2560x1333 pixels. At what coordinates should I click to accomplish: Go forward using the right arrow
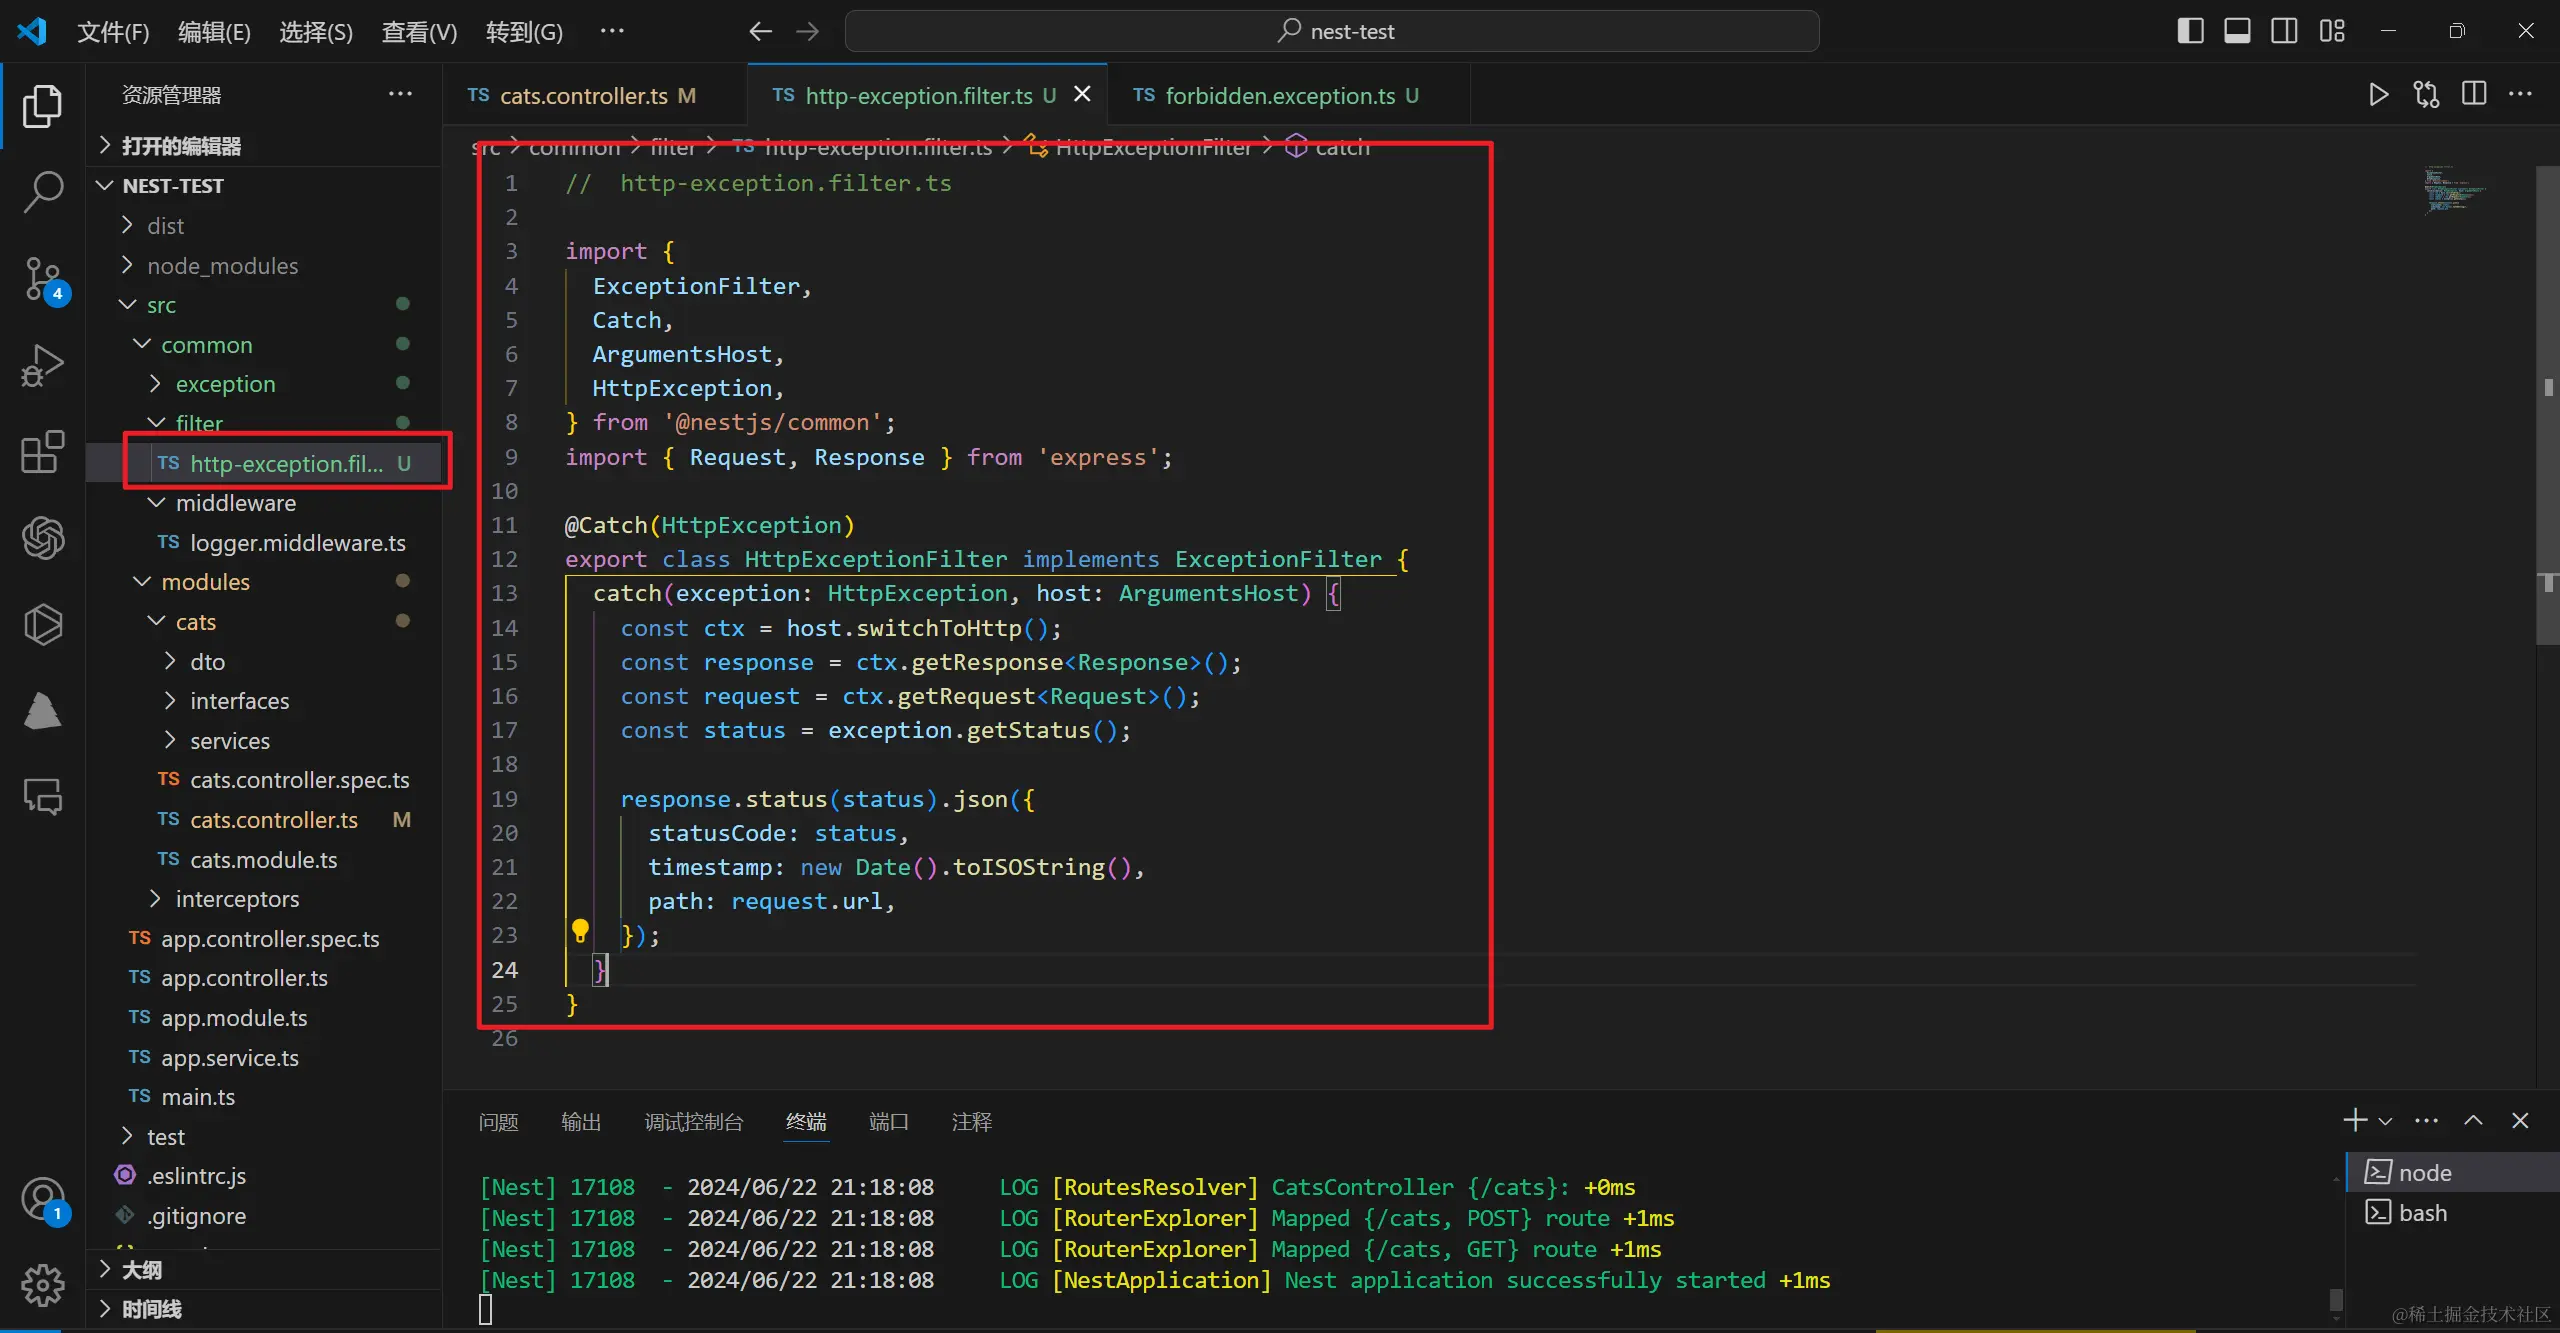(x=807, y=32)
